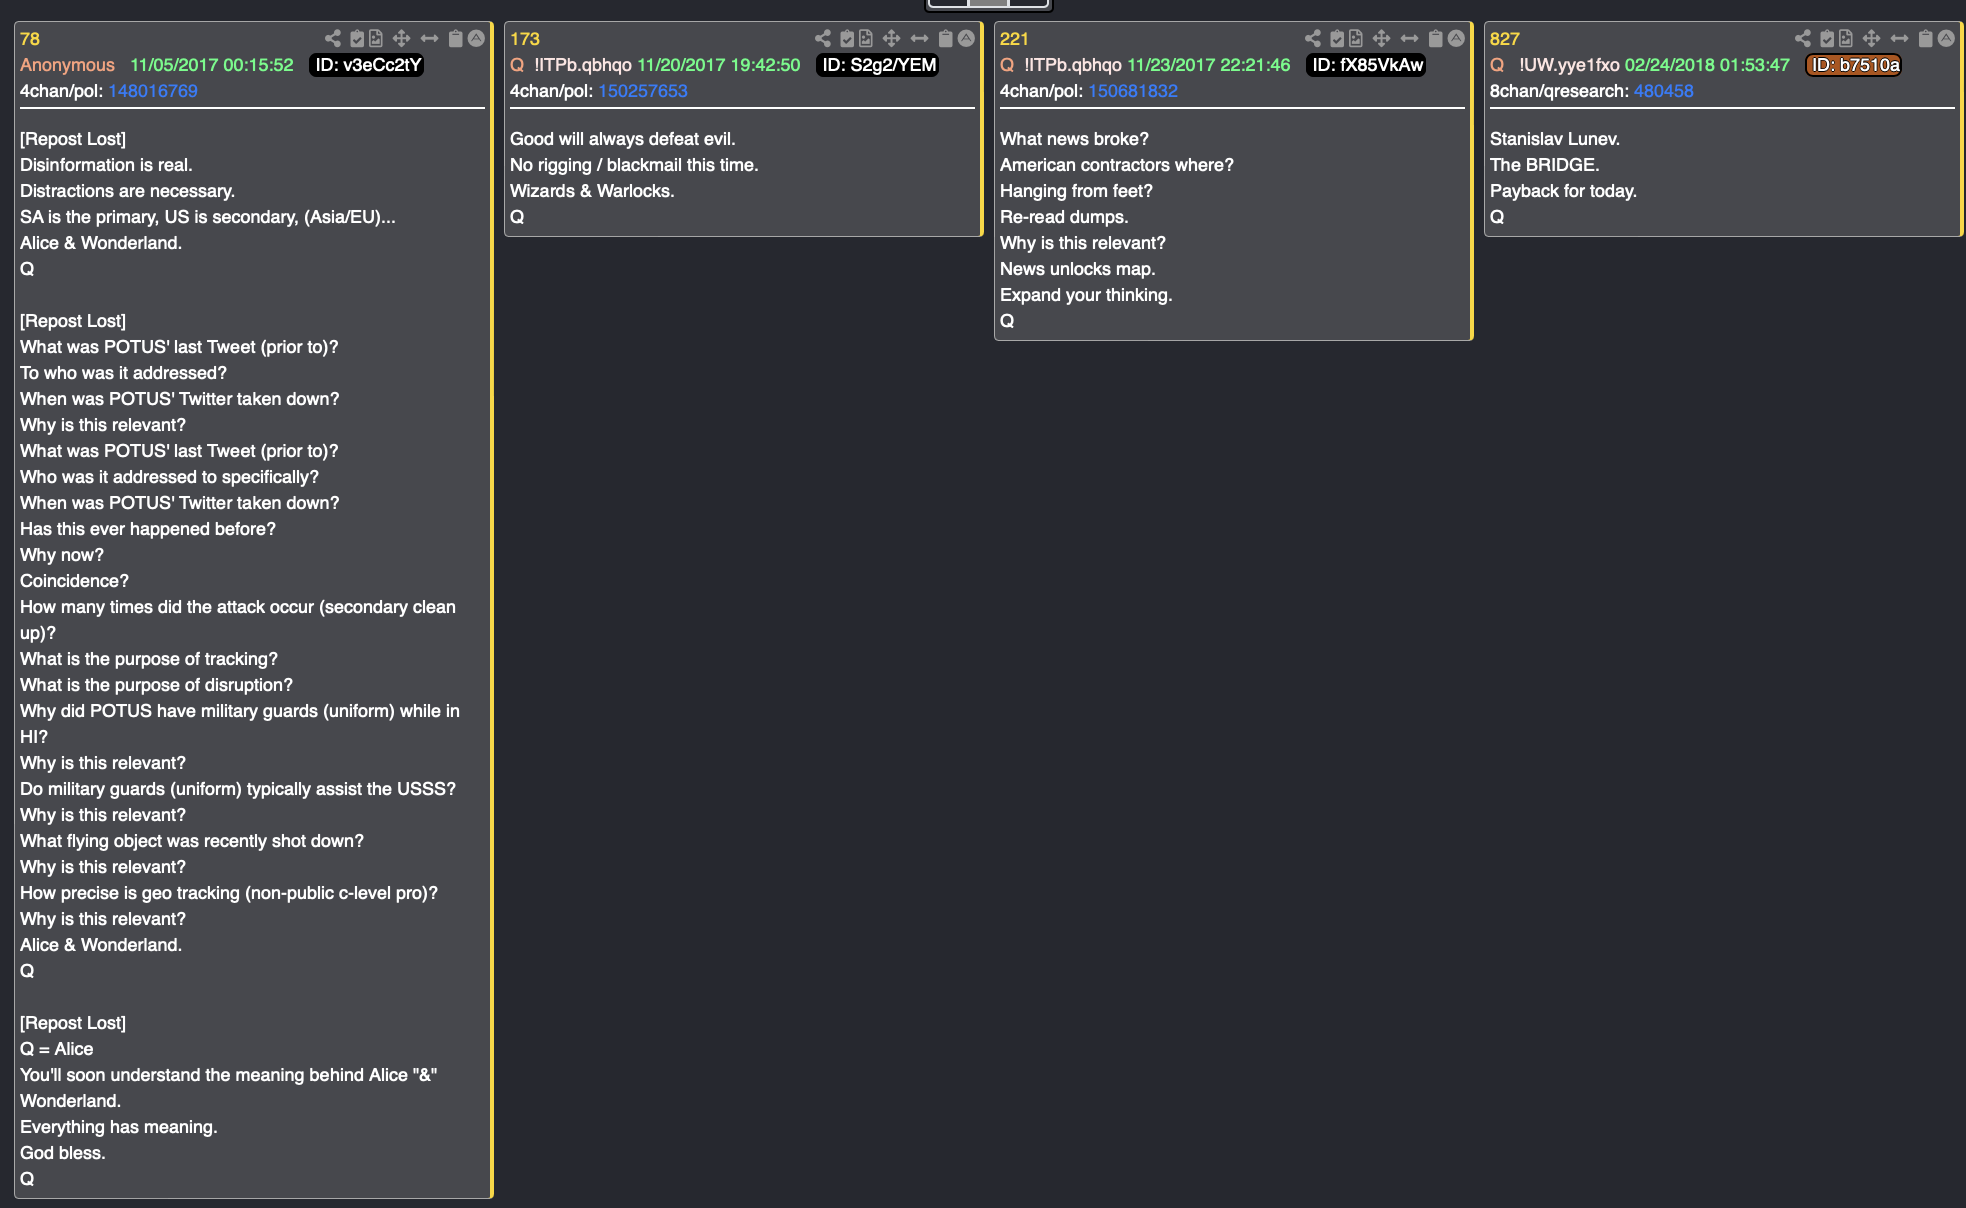The width and height of the screenshot is (1966, 1208).
Task: Click post number 827
Action: click(1505, 39)
